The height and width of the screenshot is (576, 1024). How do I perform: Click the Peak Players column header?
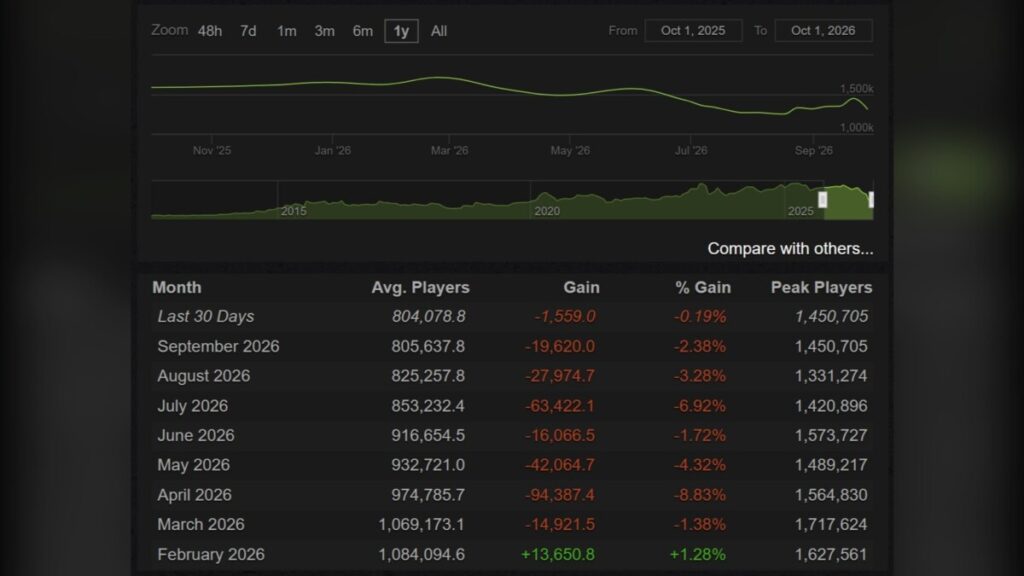point(822,287)
